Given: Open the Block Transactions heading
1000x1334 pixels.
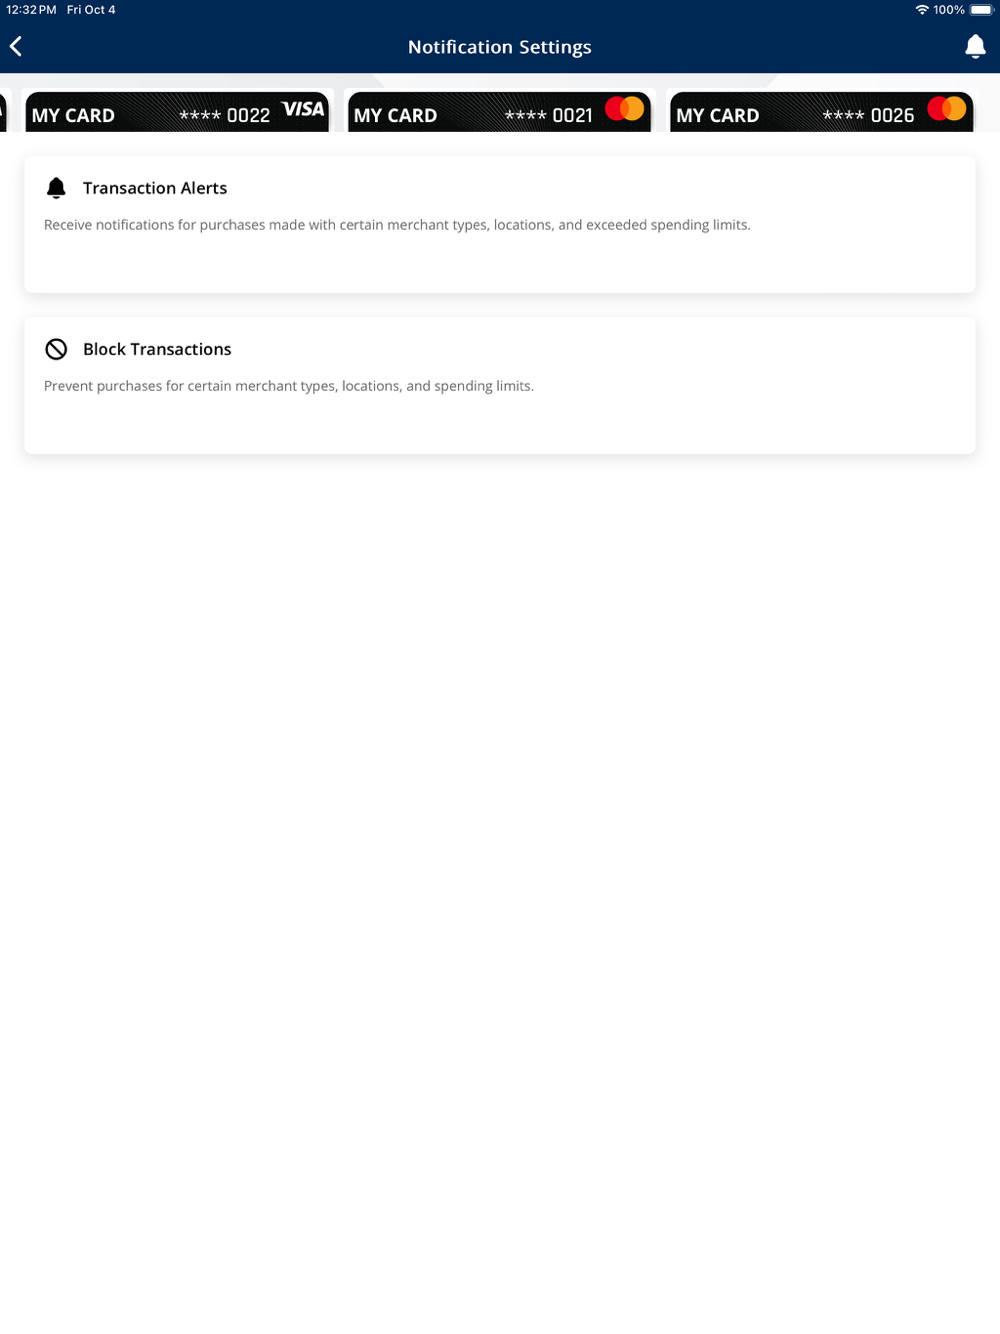Looking at the screenshot, I should click(x=157, y=349).
